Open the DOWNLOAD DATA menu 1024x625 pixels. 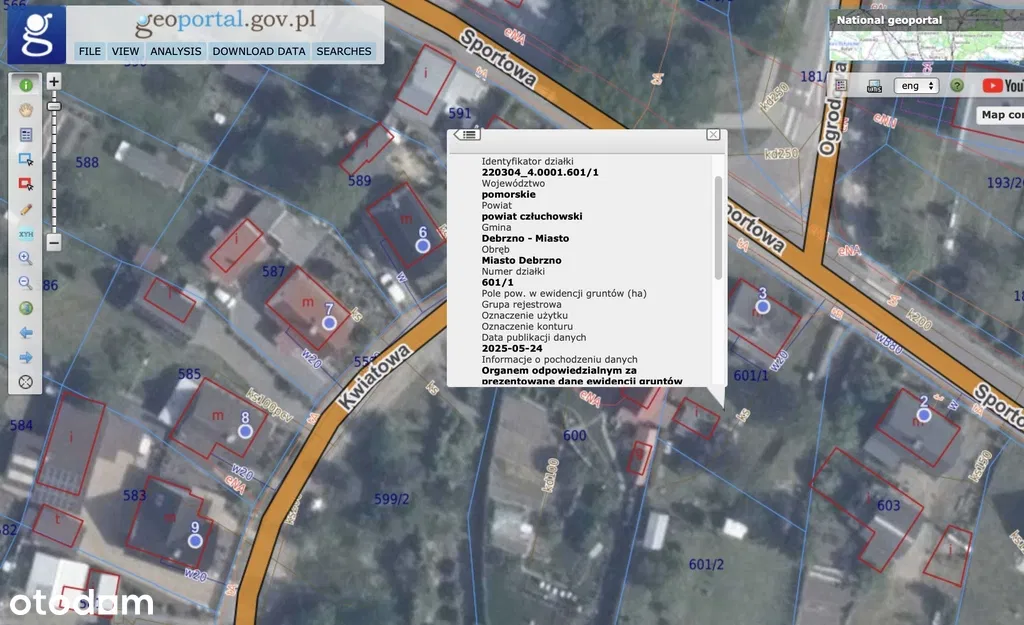click(x=259, y=51)
